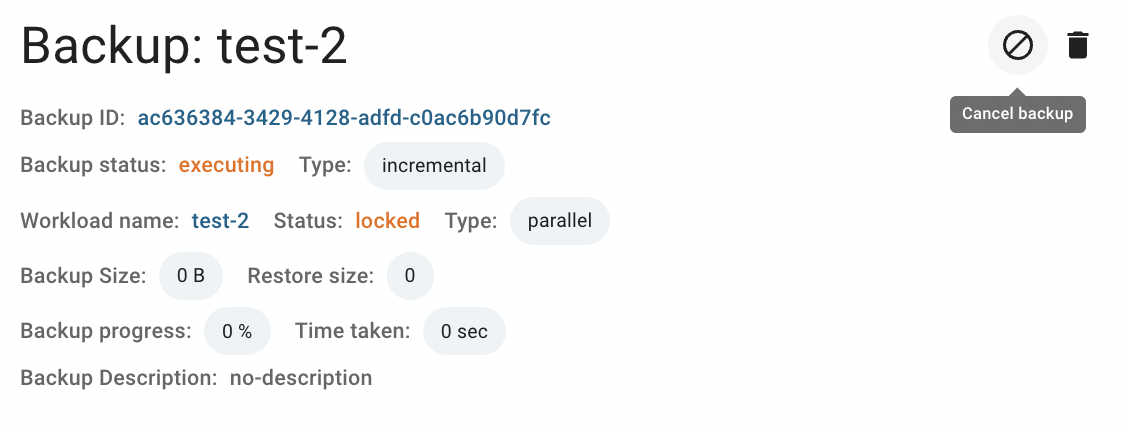1122x430 pixels.
Task: Click the no-description text
Action: (x=301, y=378)
